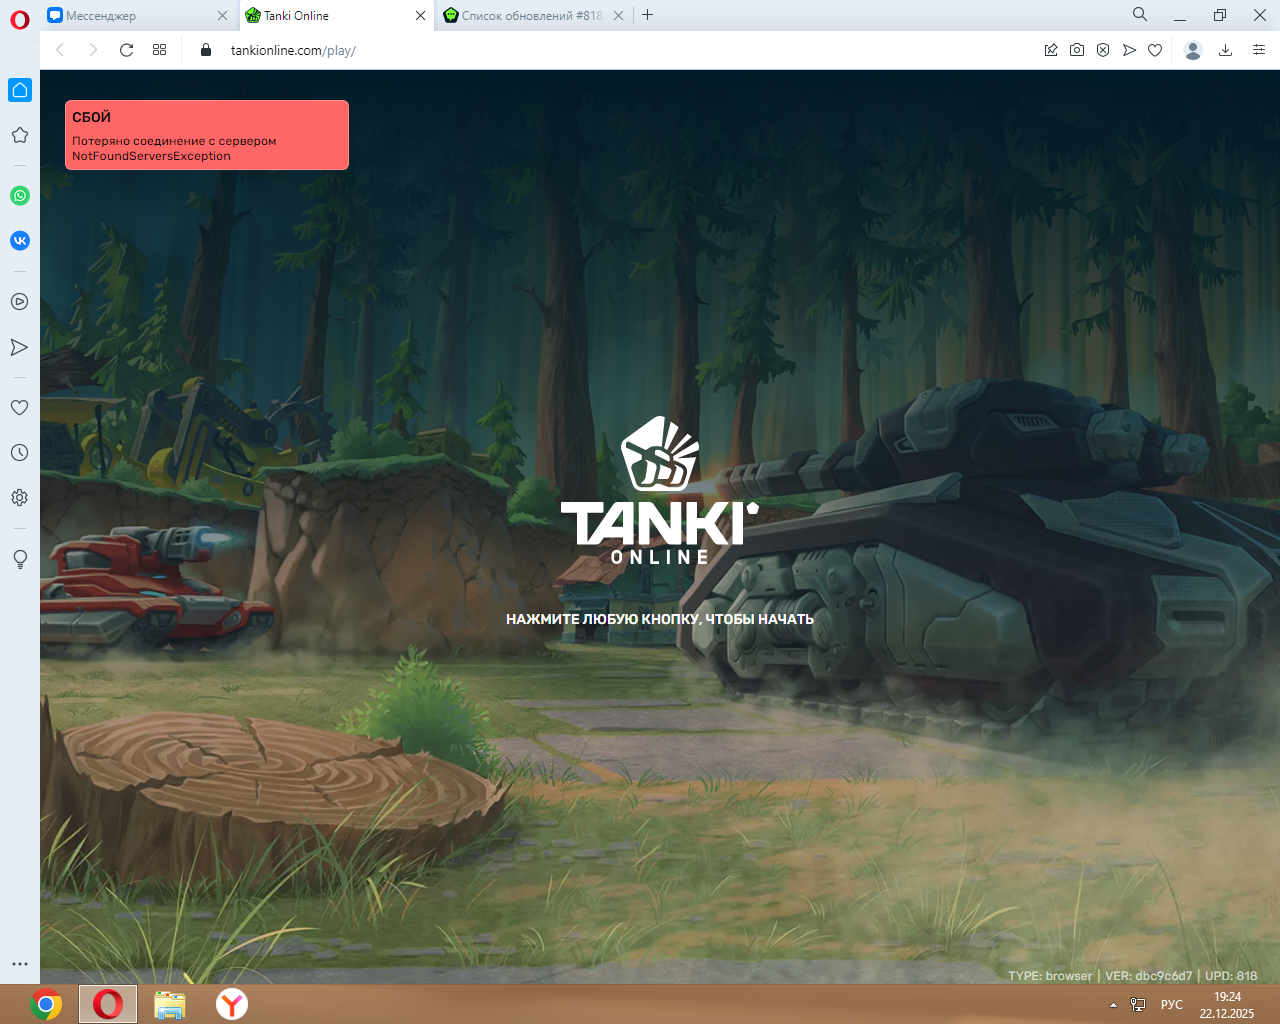
Task: Show hidden system tray icons
Action: click(1113, 1005)
